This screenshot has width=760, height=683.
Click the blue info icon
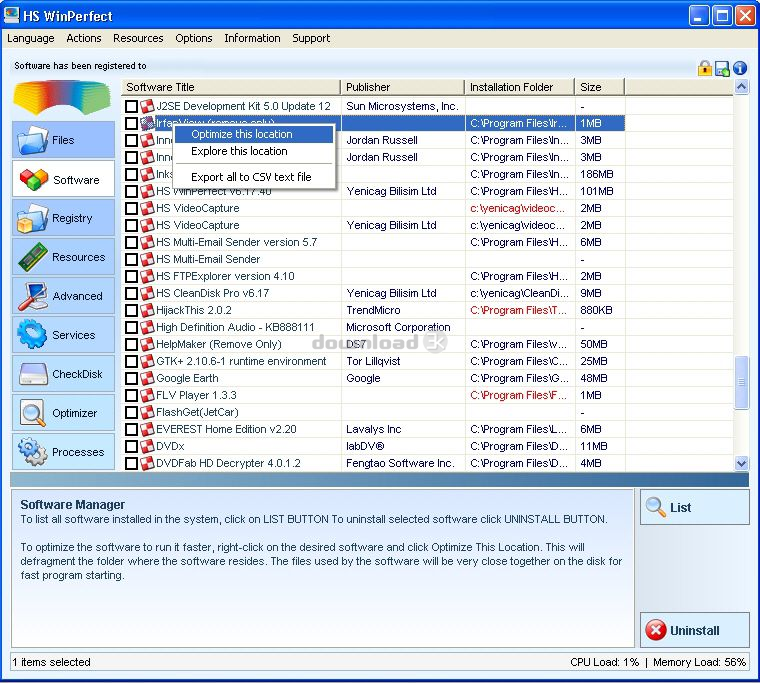click(740, 68)
